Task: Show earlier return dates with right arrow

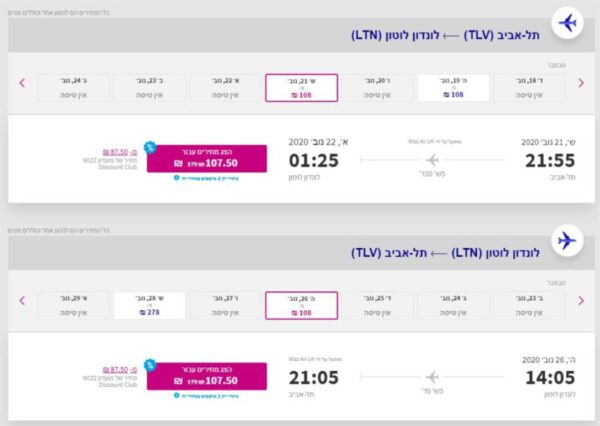Action: 581,301
